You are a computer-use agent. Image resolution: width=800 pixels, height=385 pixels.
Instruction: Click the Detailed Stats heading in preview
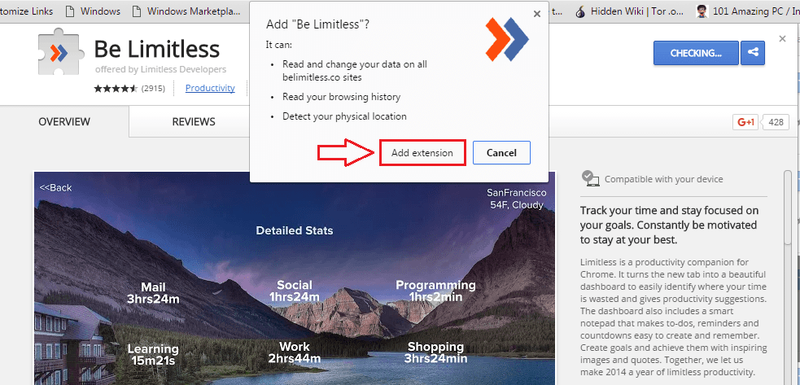294,230
